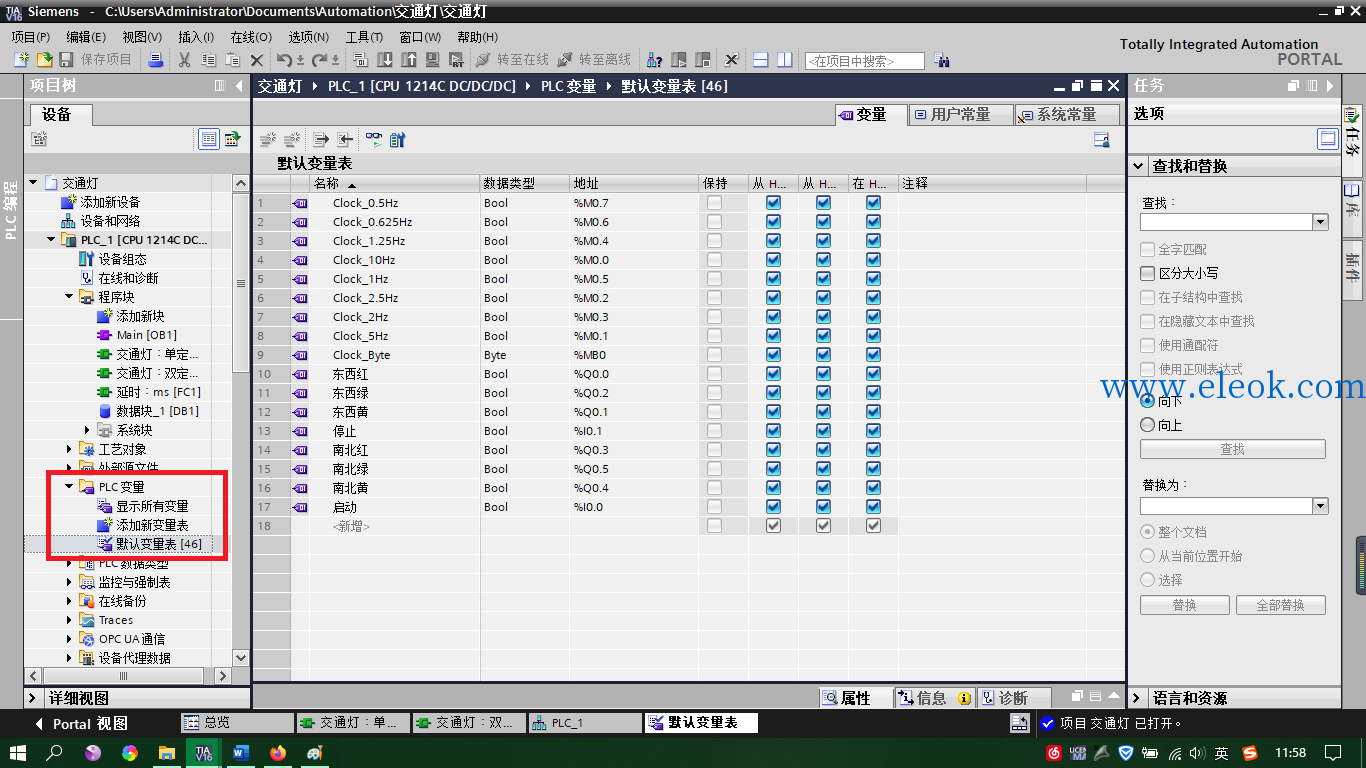Uncheck first 从H... checkbox for 东西红 row
The width and height of the screenshot is (1366, 768).
[773, 374]
